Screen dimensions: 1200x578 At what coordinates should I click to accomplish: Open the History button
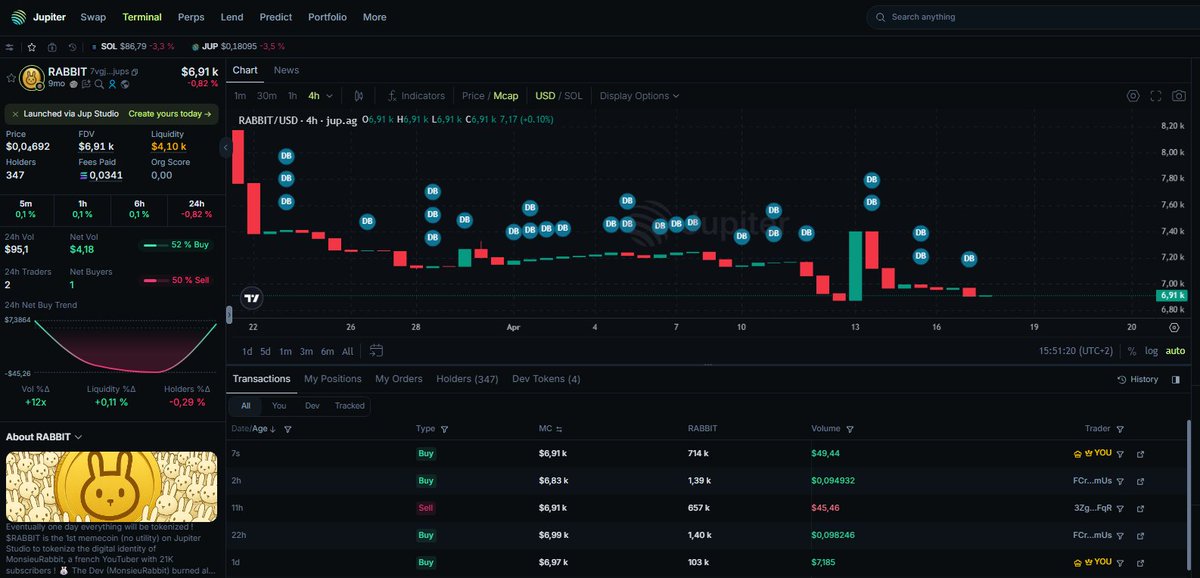tap(1138, 379)
